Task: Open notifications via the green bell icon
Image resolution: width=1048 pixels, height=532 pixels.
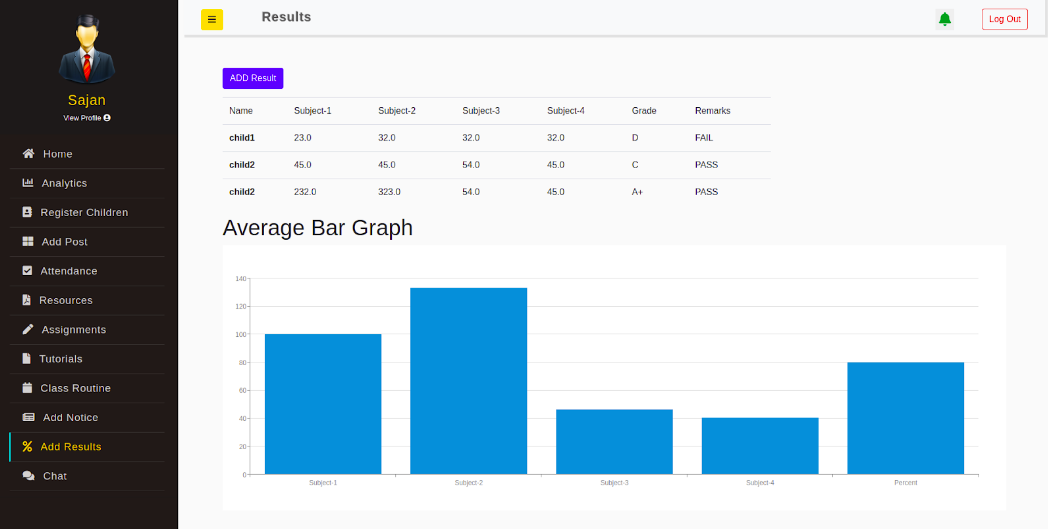Action: [x=944, y=19]
